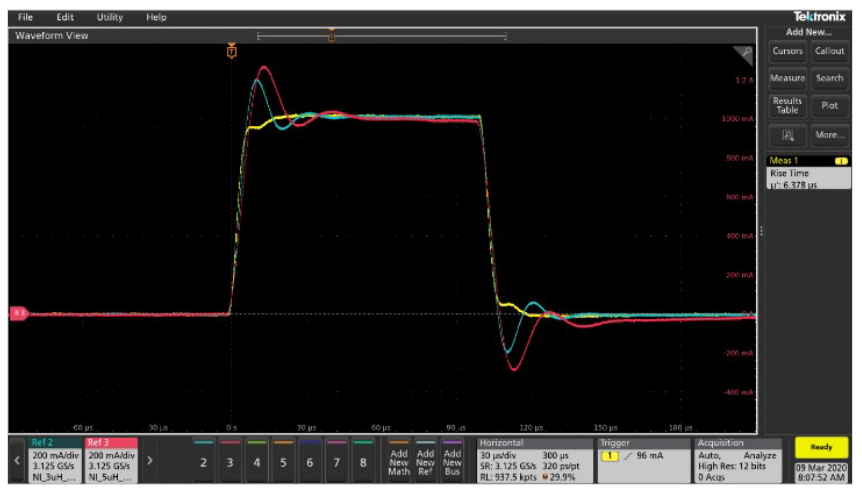Select the trigger position T marker
This screenshot has height=493, width=862.
[x=231, y=52]
